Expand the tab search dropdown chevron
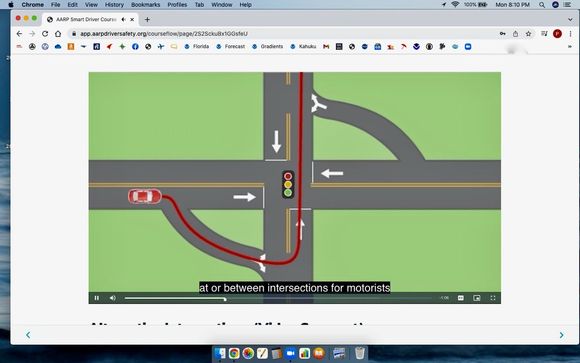 (x=570, y=20)
